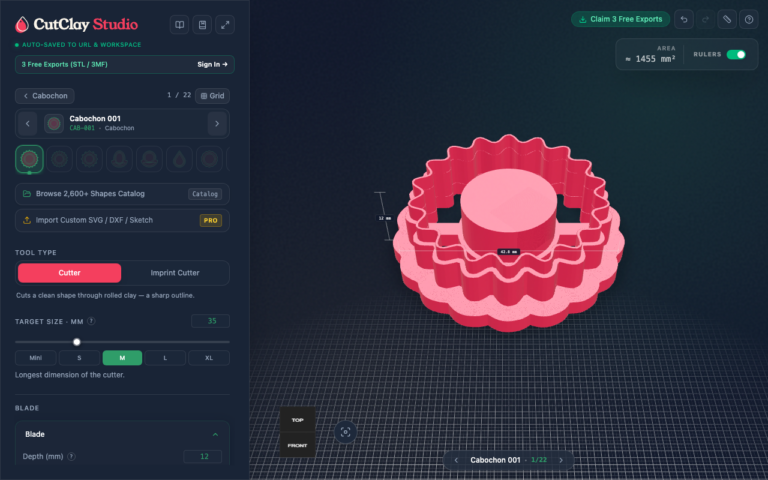768x480 pixels.
Task: Select the teardrop shape thumbnail
Action: pos(179,159)
